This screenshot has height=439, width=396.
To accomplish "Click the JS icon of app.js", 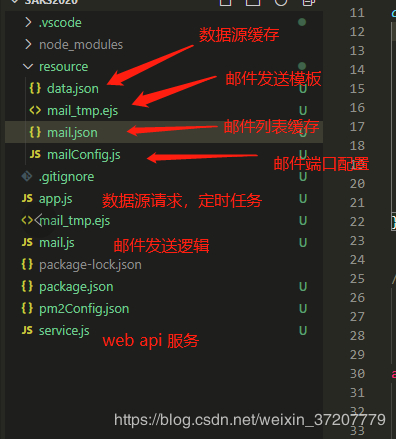I will [x=27, y=198].
